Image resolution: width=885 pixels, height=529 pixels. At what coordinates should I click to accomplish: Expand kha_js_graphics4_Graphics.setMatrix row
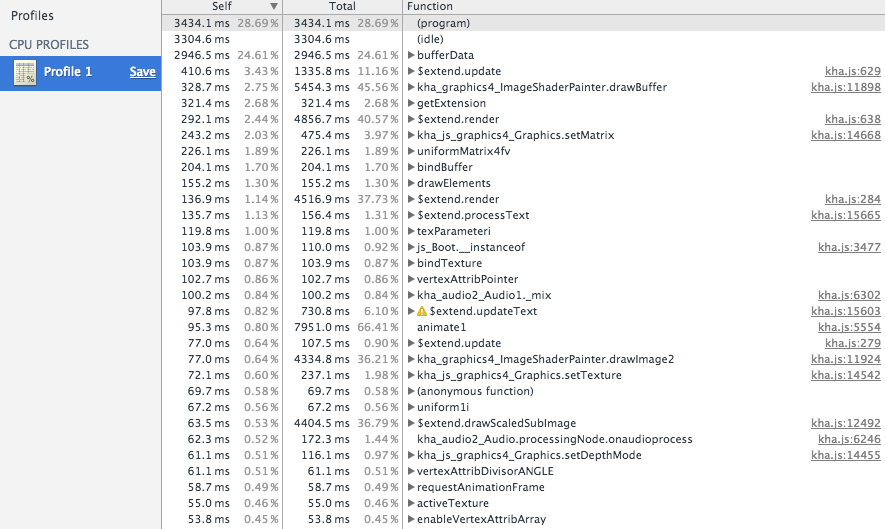point(411,135)
